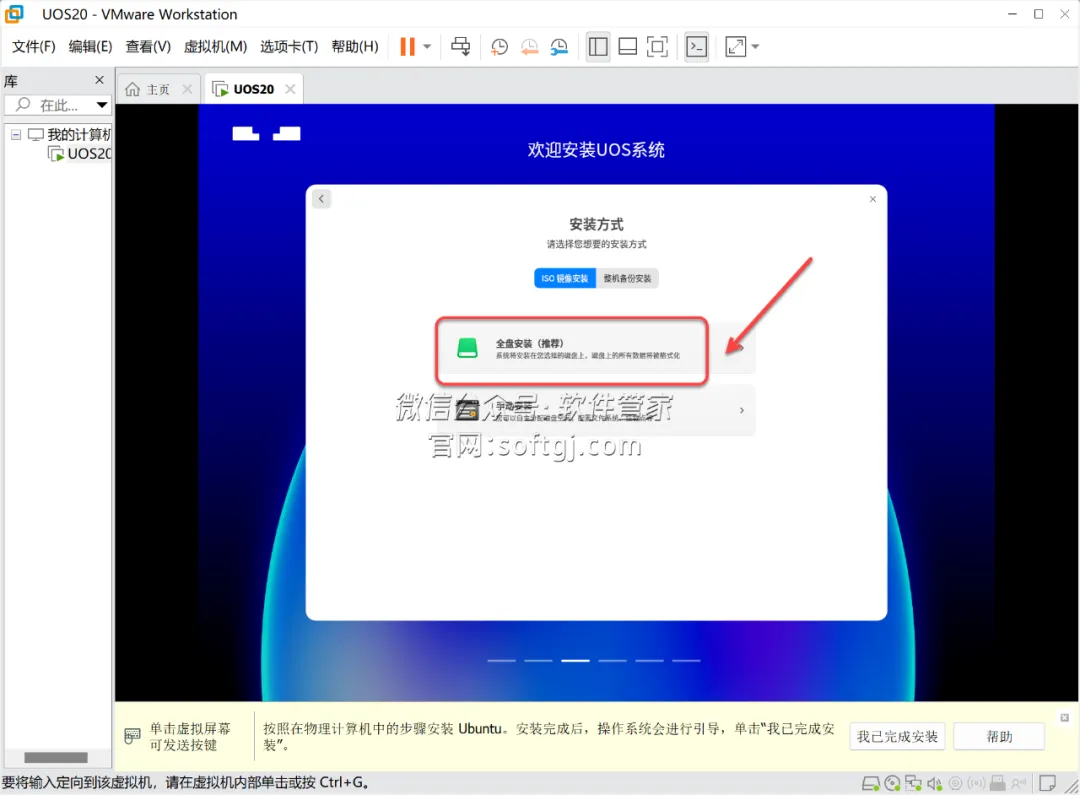Click the USB device status icon
Image resolution: width=1080 pixels, height=795 pixels.
(x=997, y=783)
